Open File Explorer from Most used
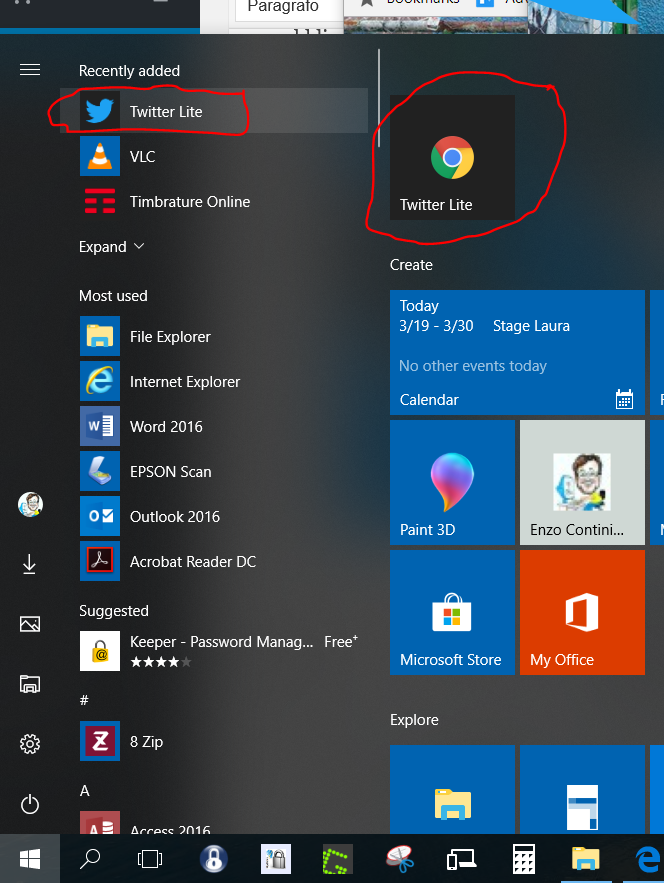The width and height of the screenshot is (664, 883). point(169,337)
